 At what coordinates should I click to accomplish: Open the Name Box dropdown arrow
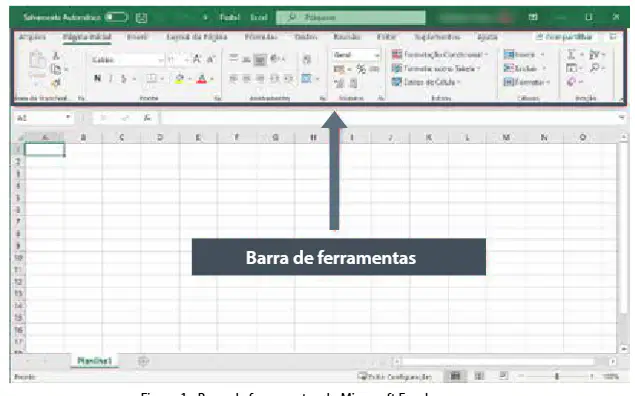click(x=68, y=117)
